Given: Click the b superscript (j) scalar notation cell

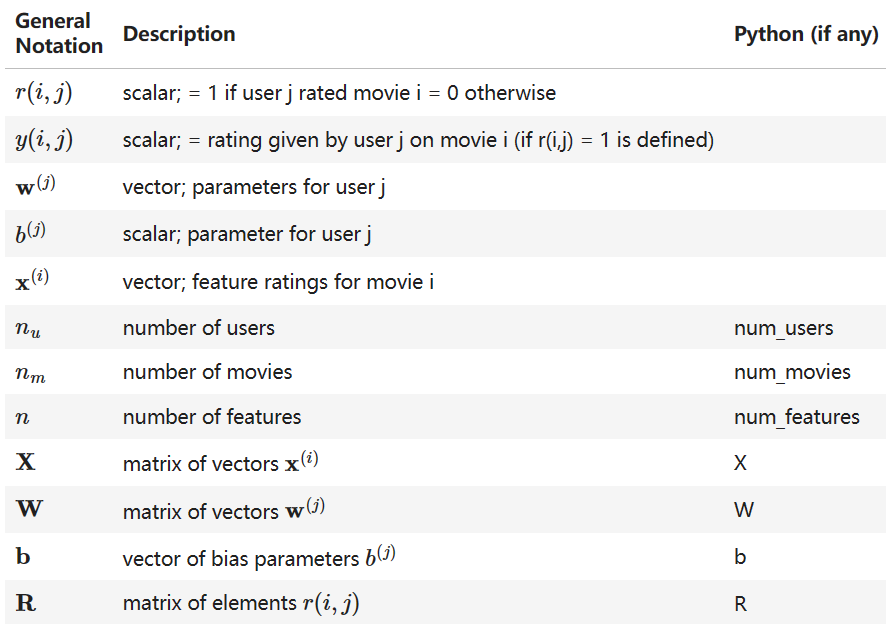Looking at the screenshot, I should coord(31,234).
